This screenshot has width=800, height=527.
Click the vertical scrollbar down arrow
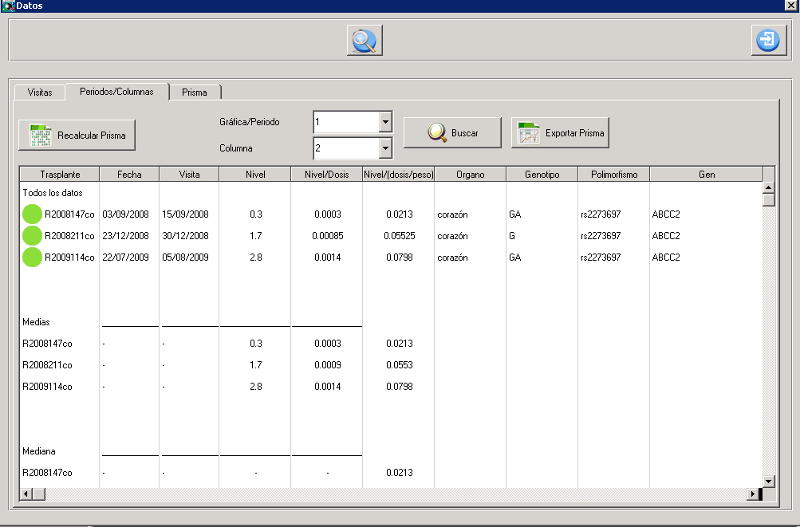[x=768, y=481]
